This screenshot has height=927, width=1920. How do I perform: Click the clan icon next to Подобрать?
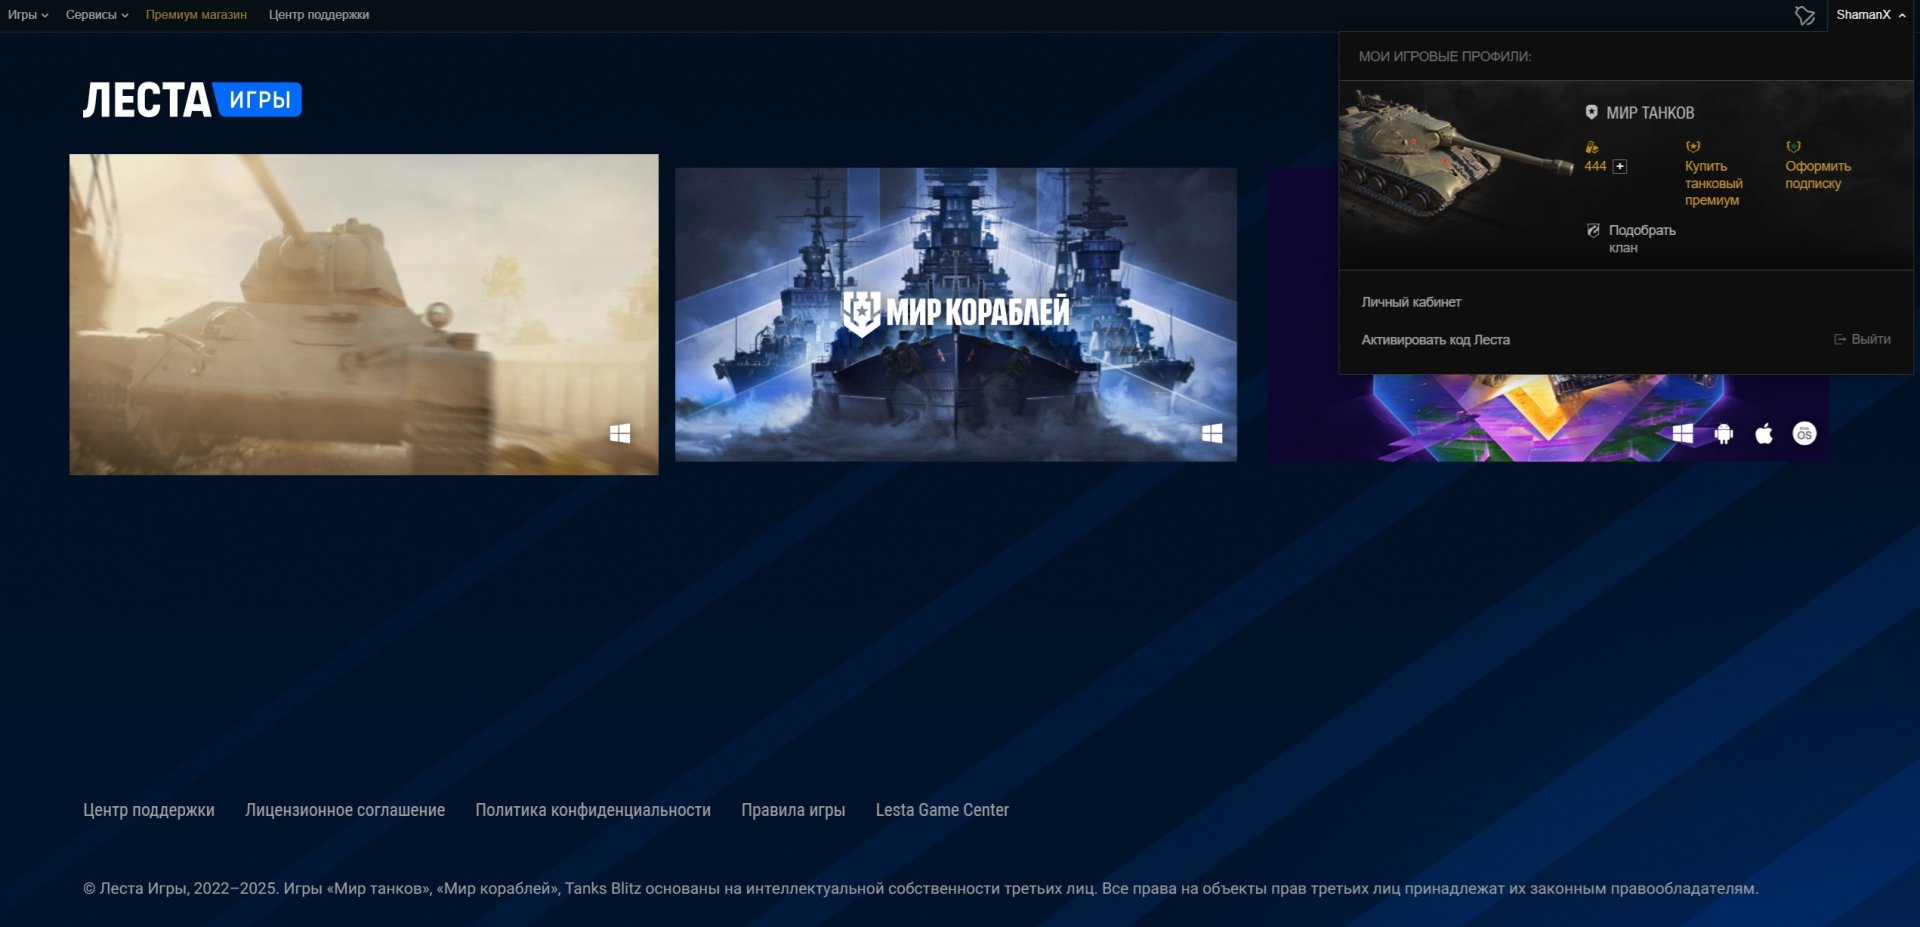(1593, 230)
